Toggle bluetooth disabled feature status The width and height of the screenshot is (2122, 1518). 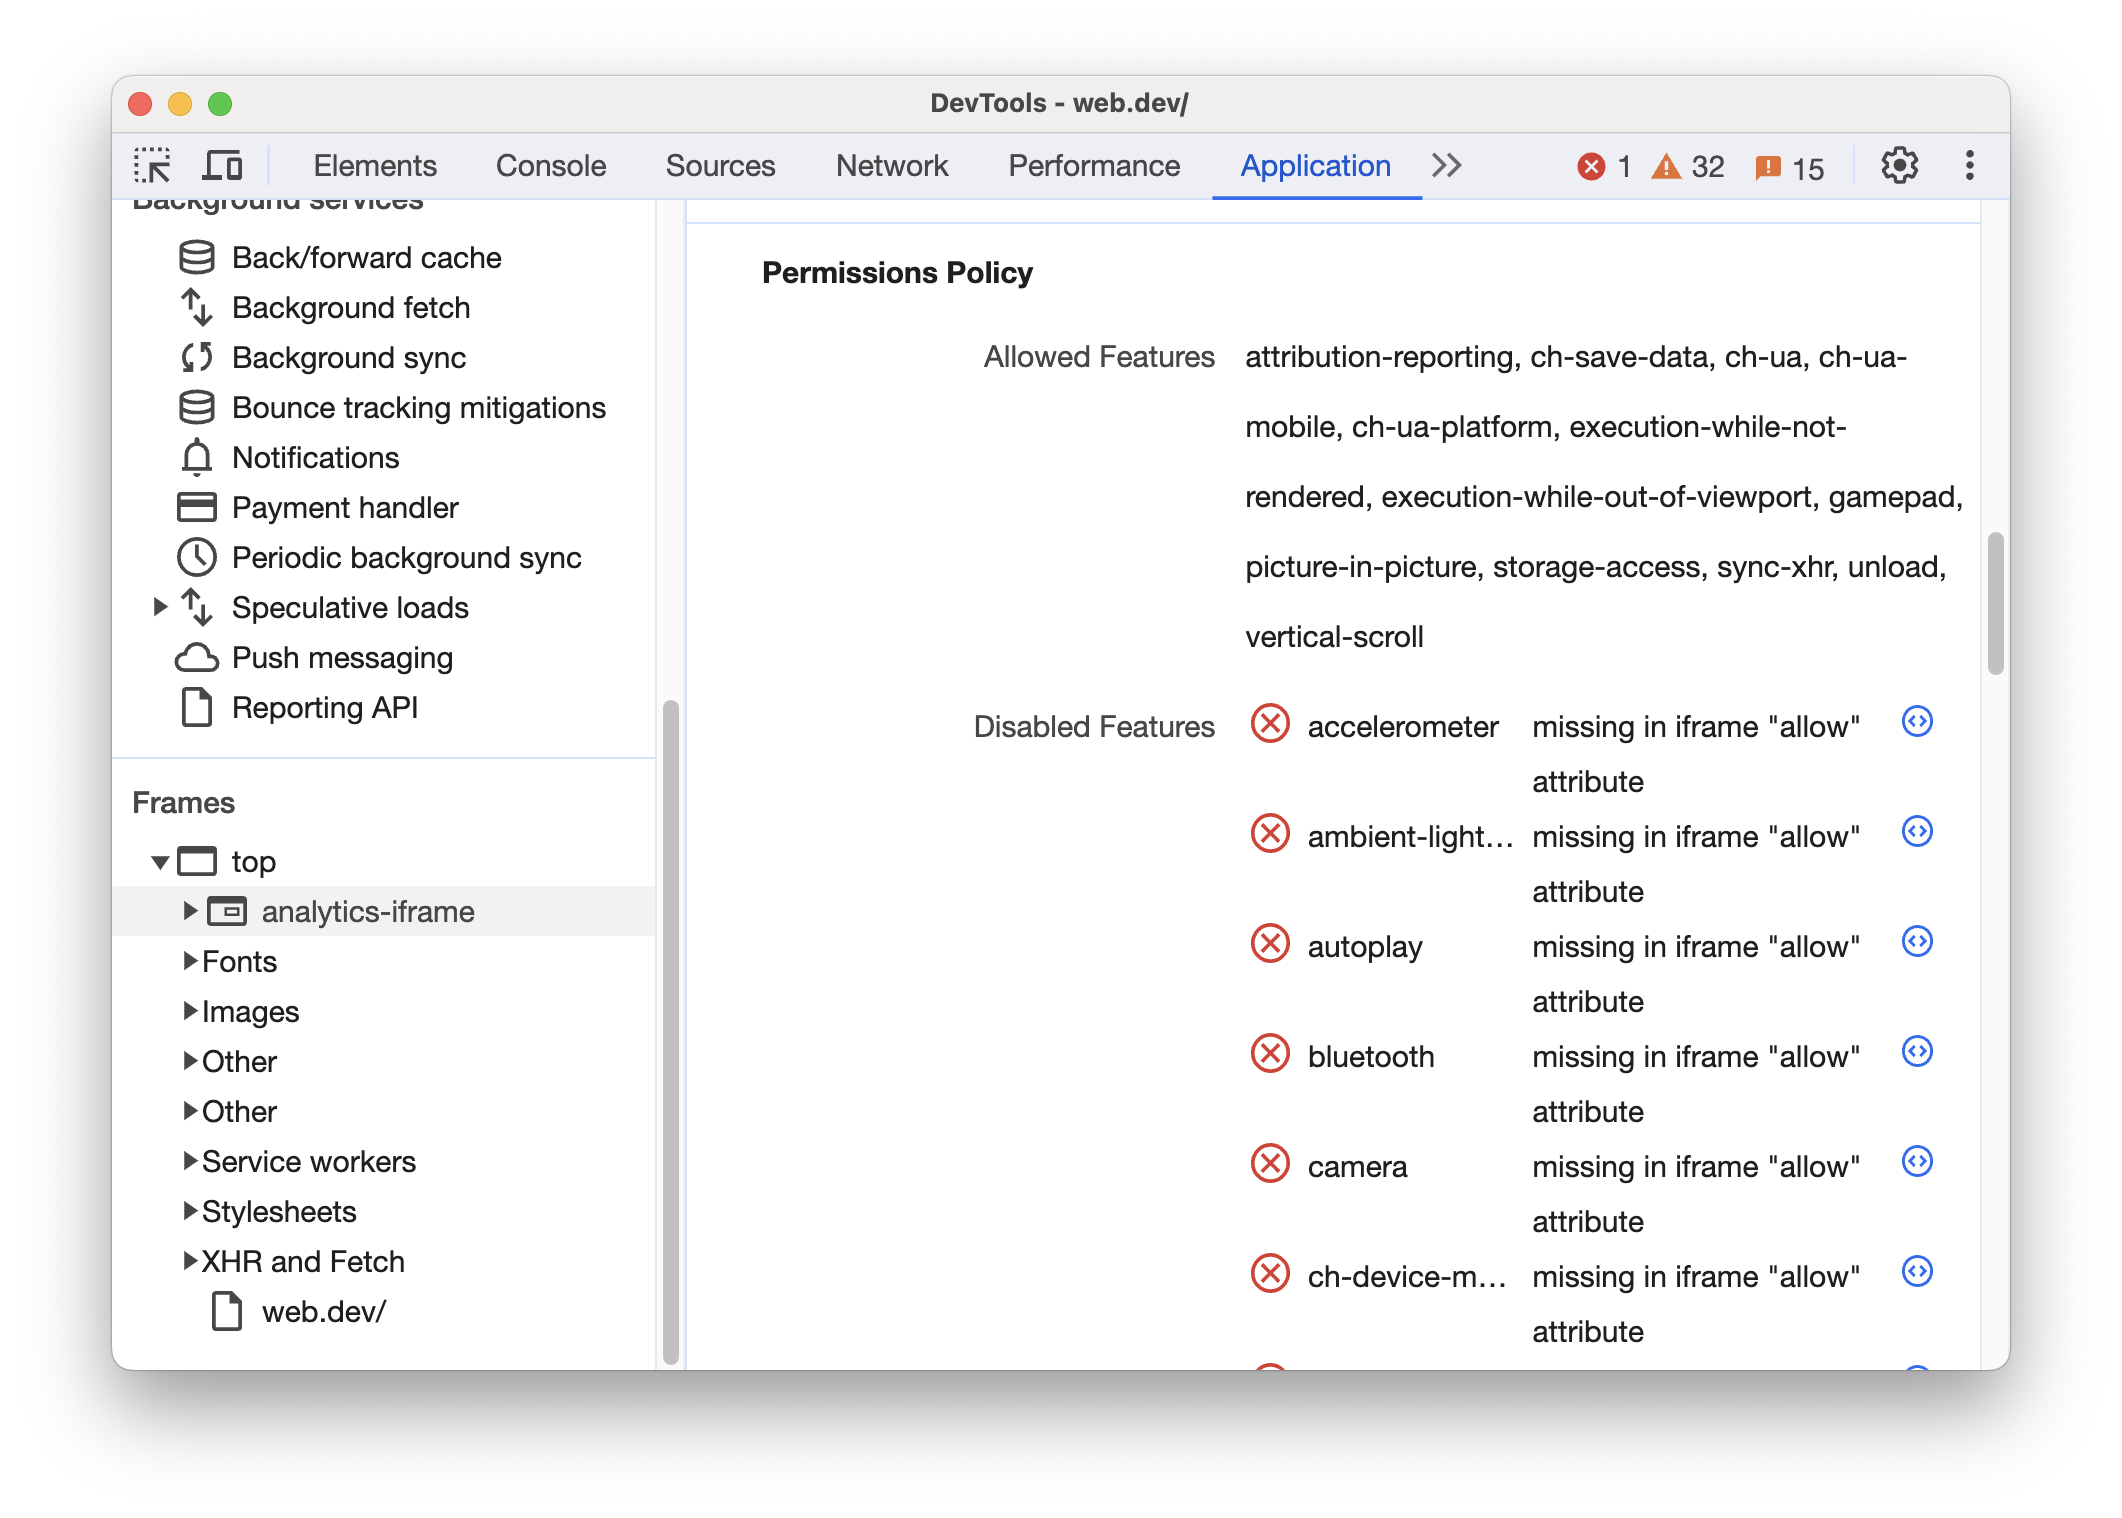point(1273,1053)
